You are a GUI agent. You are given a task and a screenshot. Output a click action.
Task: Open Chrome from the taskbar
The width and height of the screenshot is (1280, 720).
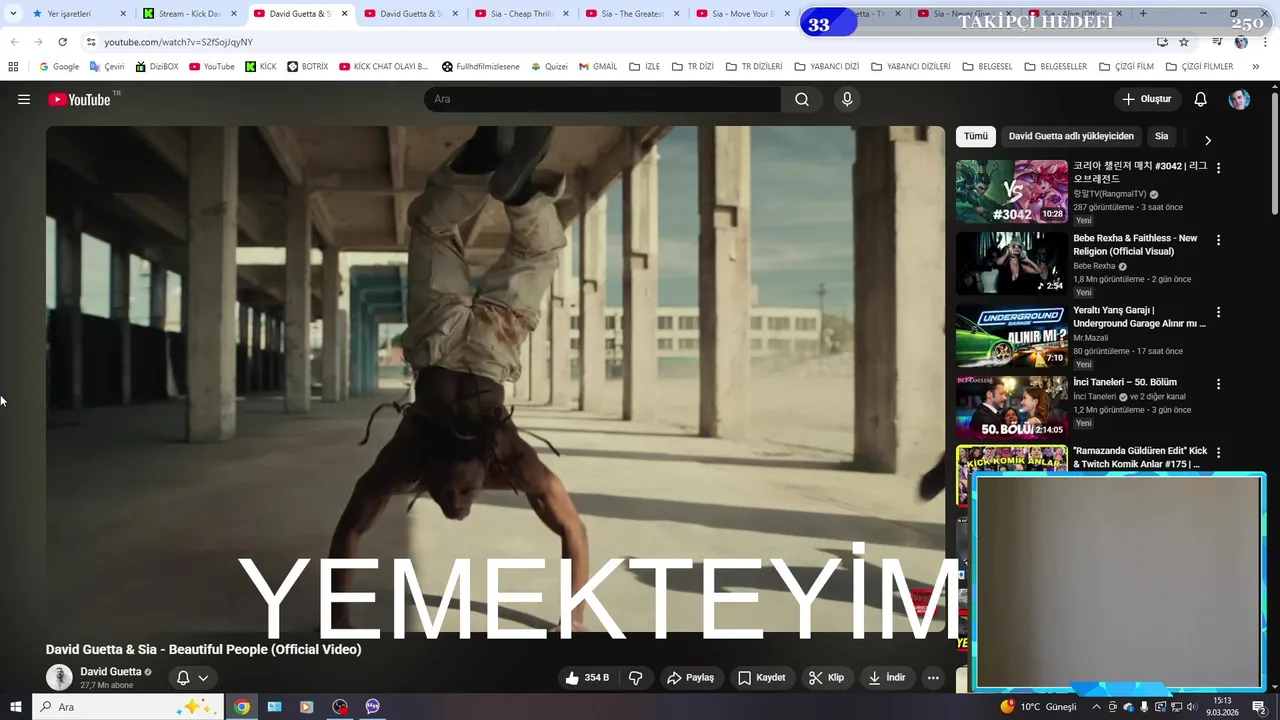(242, 707)
